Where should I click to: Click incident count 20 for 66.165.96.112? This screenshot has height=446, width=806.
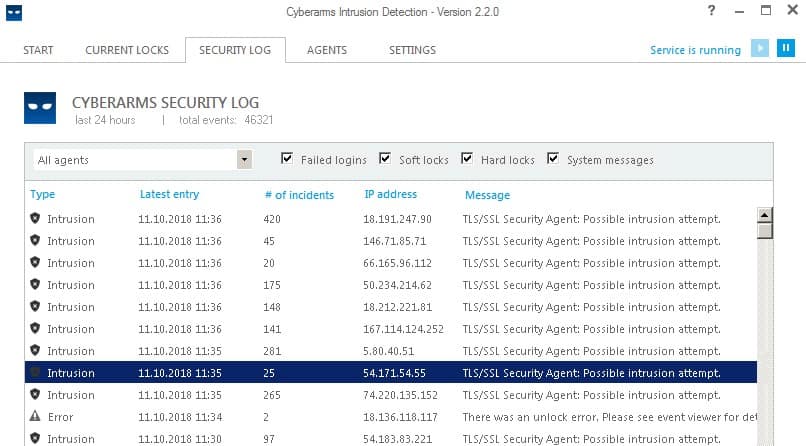[x=269, y=263]
